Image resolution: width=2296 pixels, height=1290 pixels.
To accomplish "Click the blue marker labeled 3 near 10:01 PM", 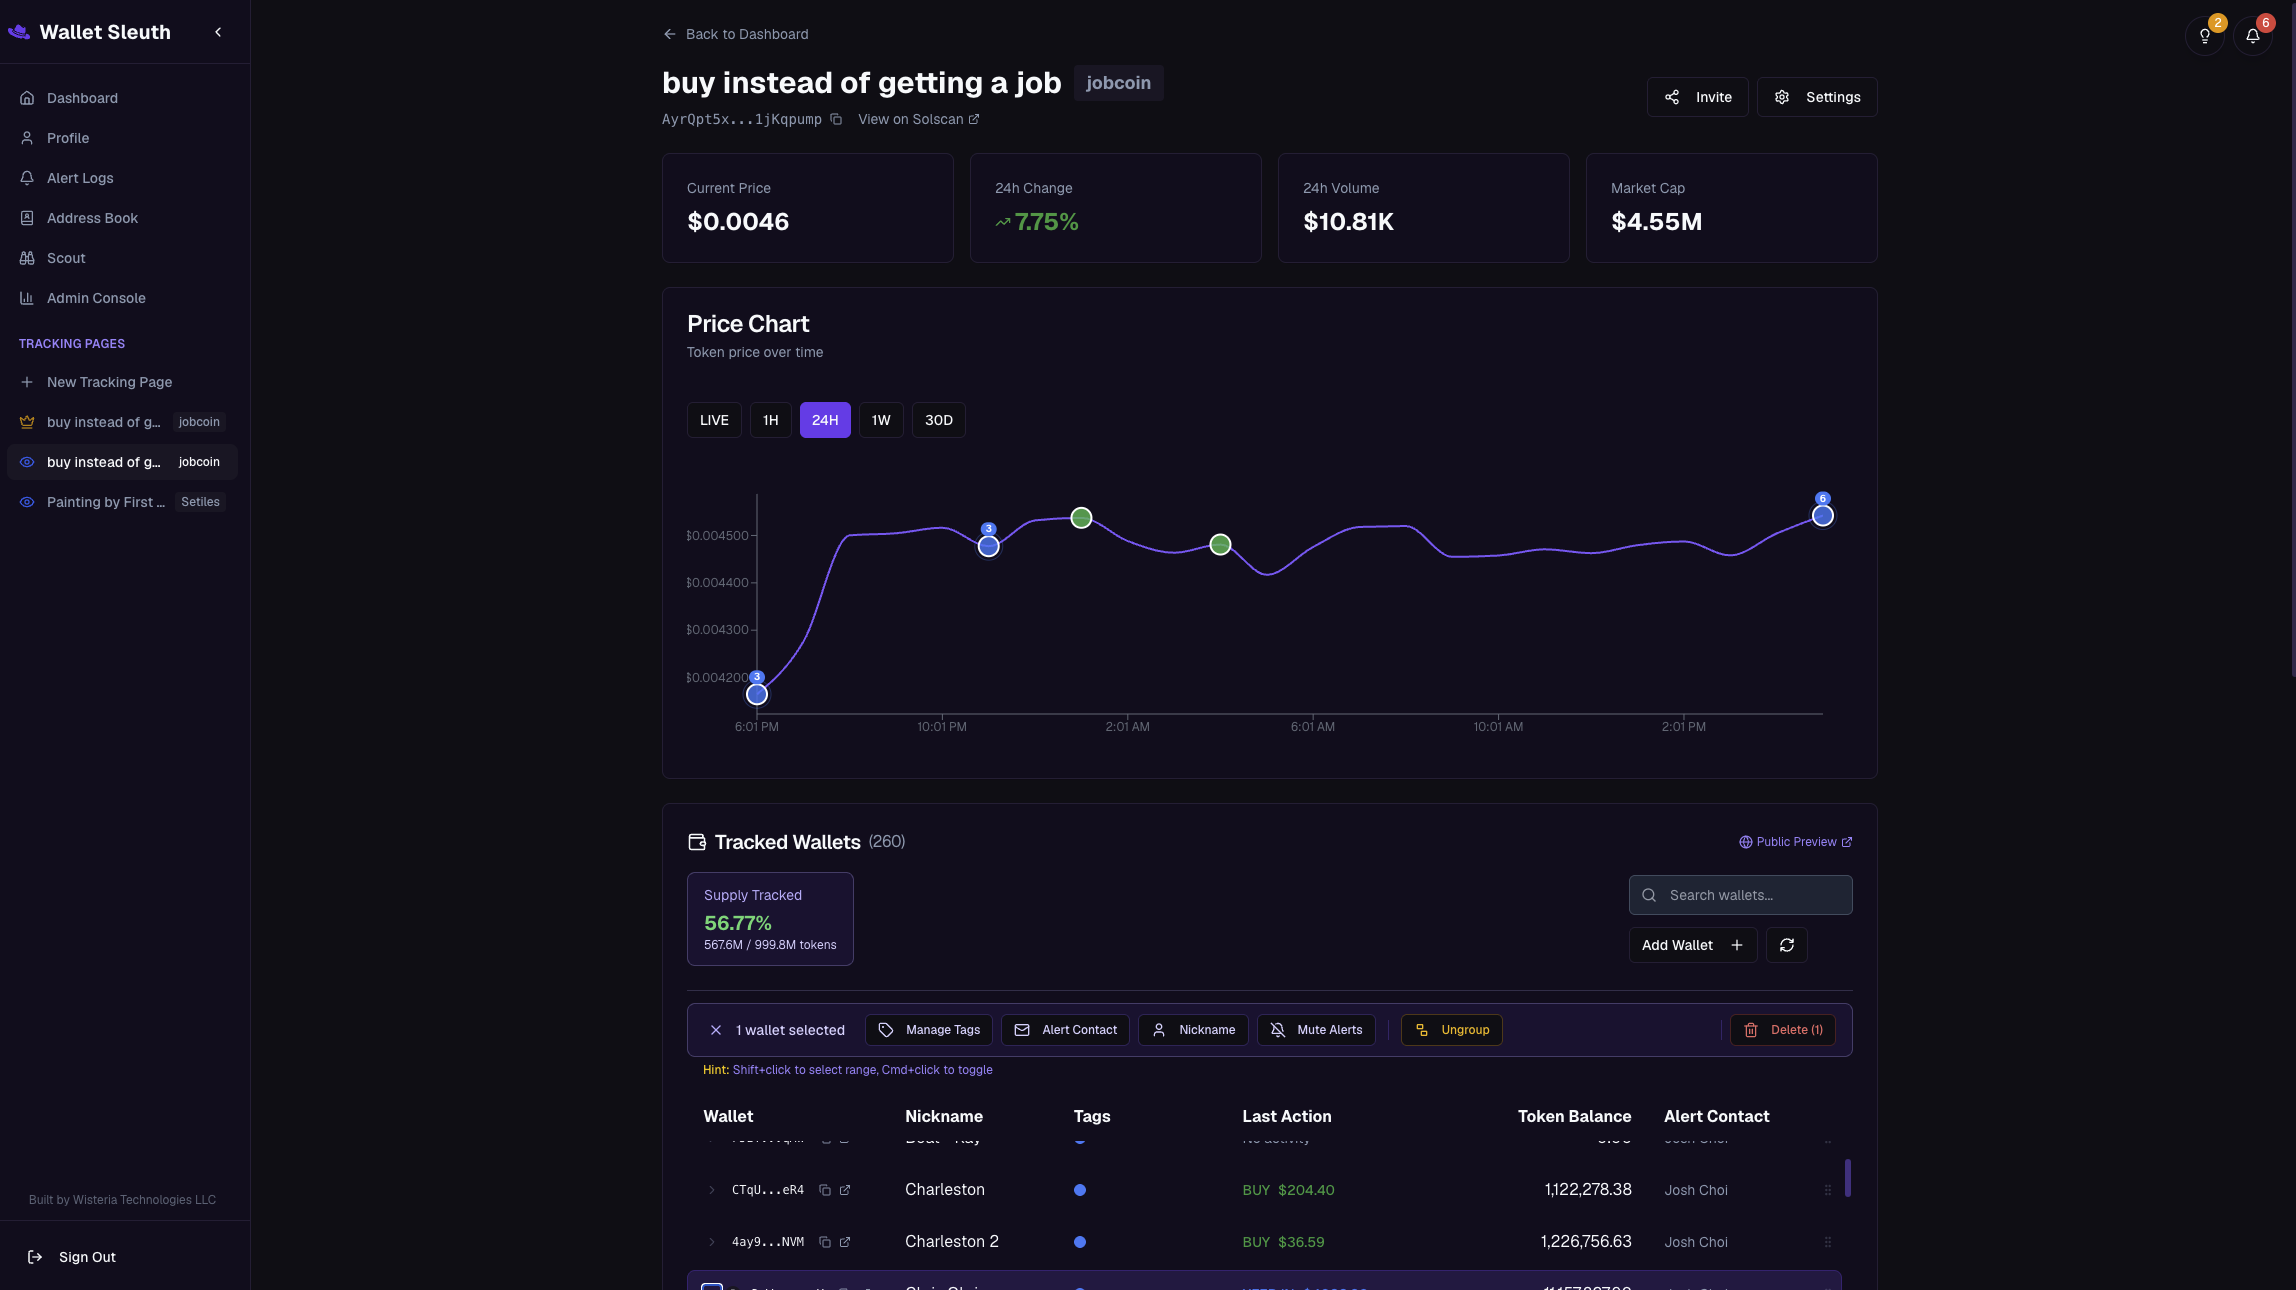I will click(x=988, y=546).
